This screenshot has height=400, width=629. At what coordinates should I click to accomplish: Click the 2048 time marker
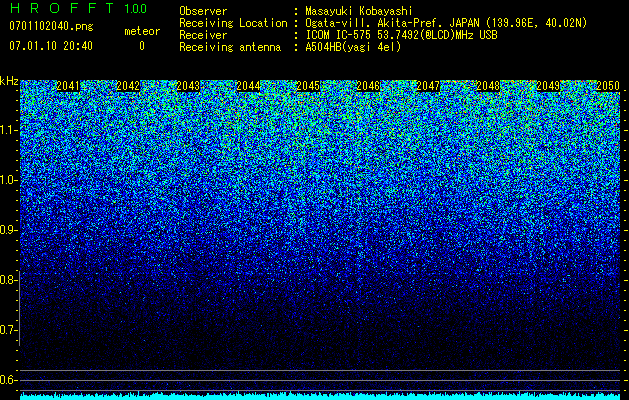tap(488, 86)
